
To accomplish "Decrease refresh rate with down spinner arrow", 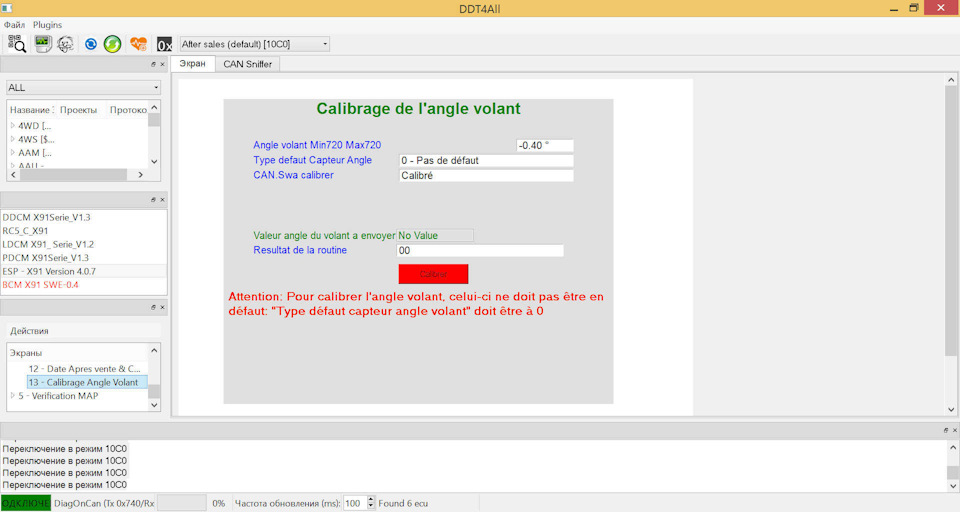I will click(x=370, y=507).
